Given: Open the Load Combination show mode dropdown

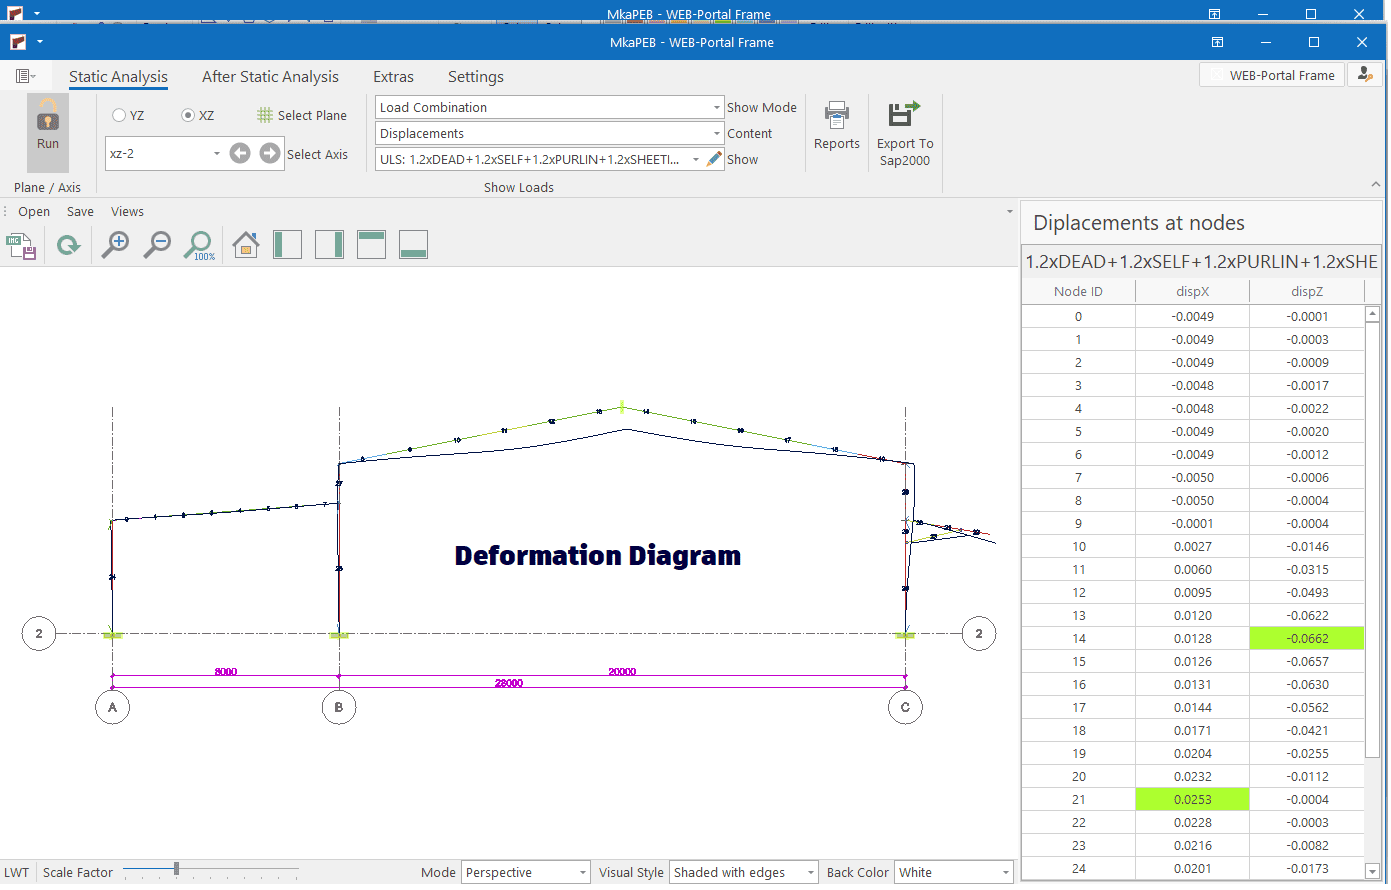Looking at the screenshot, I should point(716,108).
